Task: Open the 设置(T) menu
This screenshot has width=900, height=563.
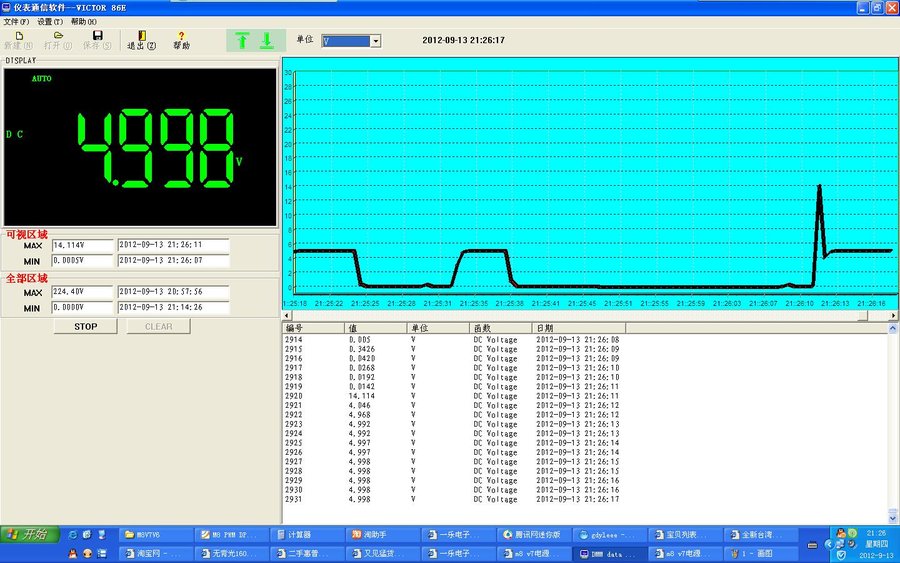Action: pyautogui.click(x=50, y=21)
